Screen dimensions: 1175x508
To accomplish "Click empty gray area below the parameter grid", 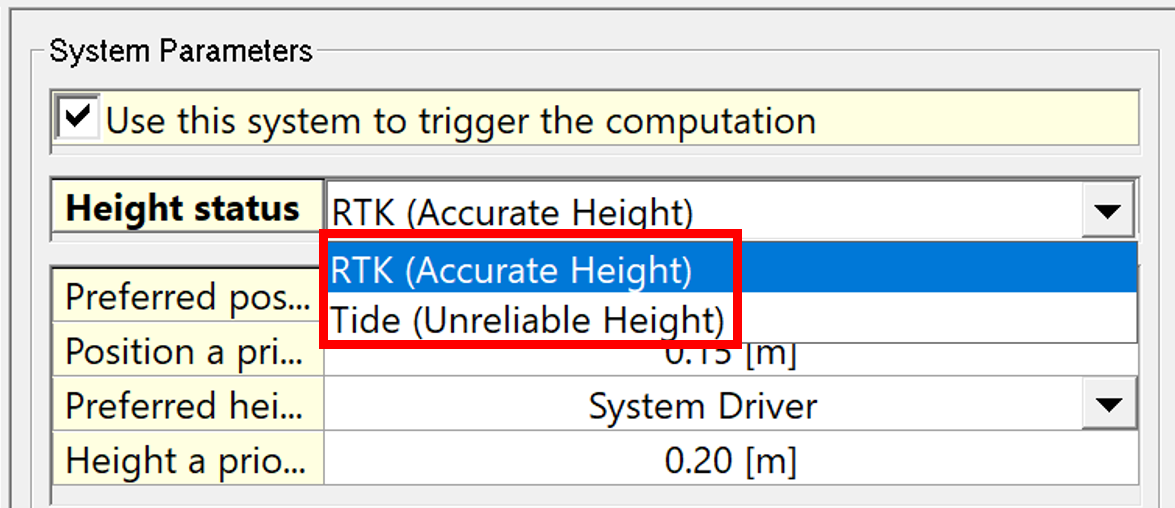I will coord(600,497).
